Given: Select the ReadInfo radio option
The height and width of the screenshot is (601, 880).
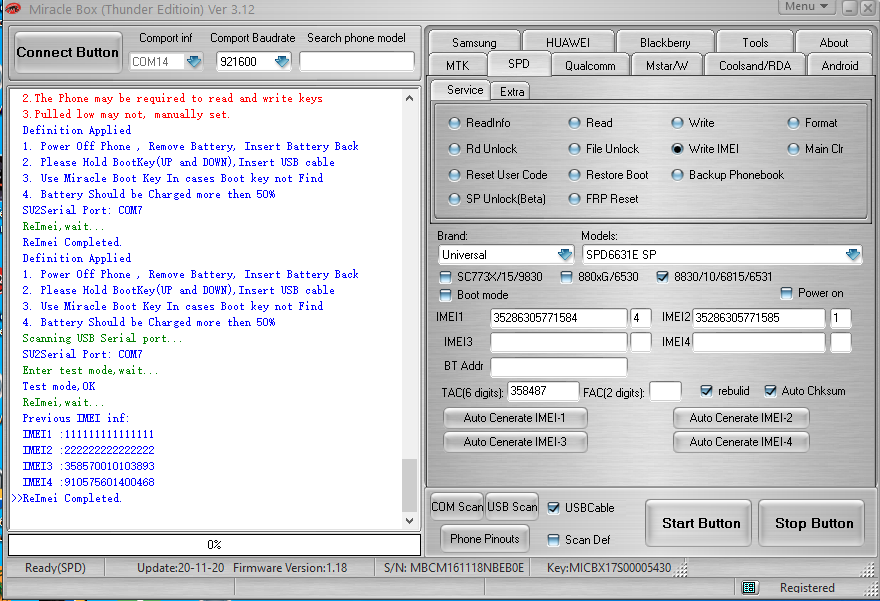Looking at the screenshot, I should coord(454,123).
